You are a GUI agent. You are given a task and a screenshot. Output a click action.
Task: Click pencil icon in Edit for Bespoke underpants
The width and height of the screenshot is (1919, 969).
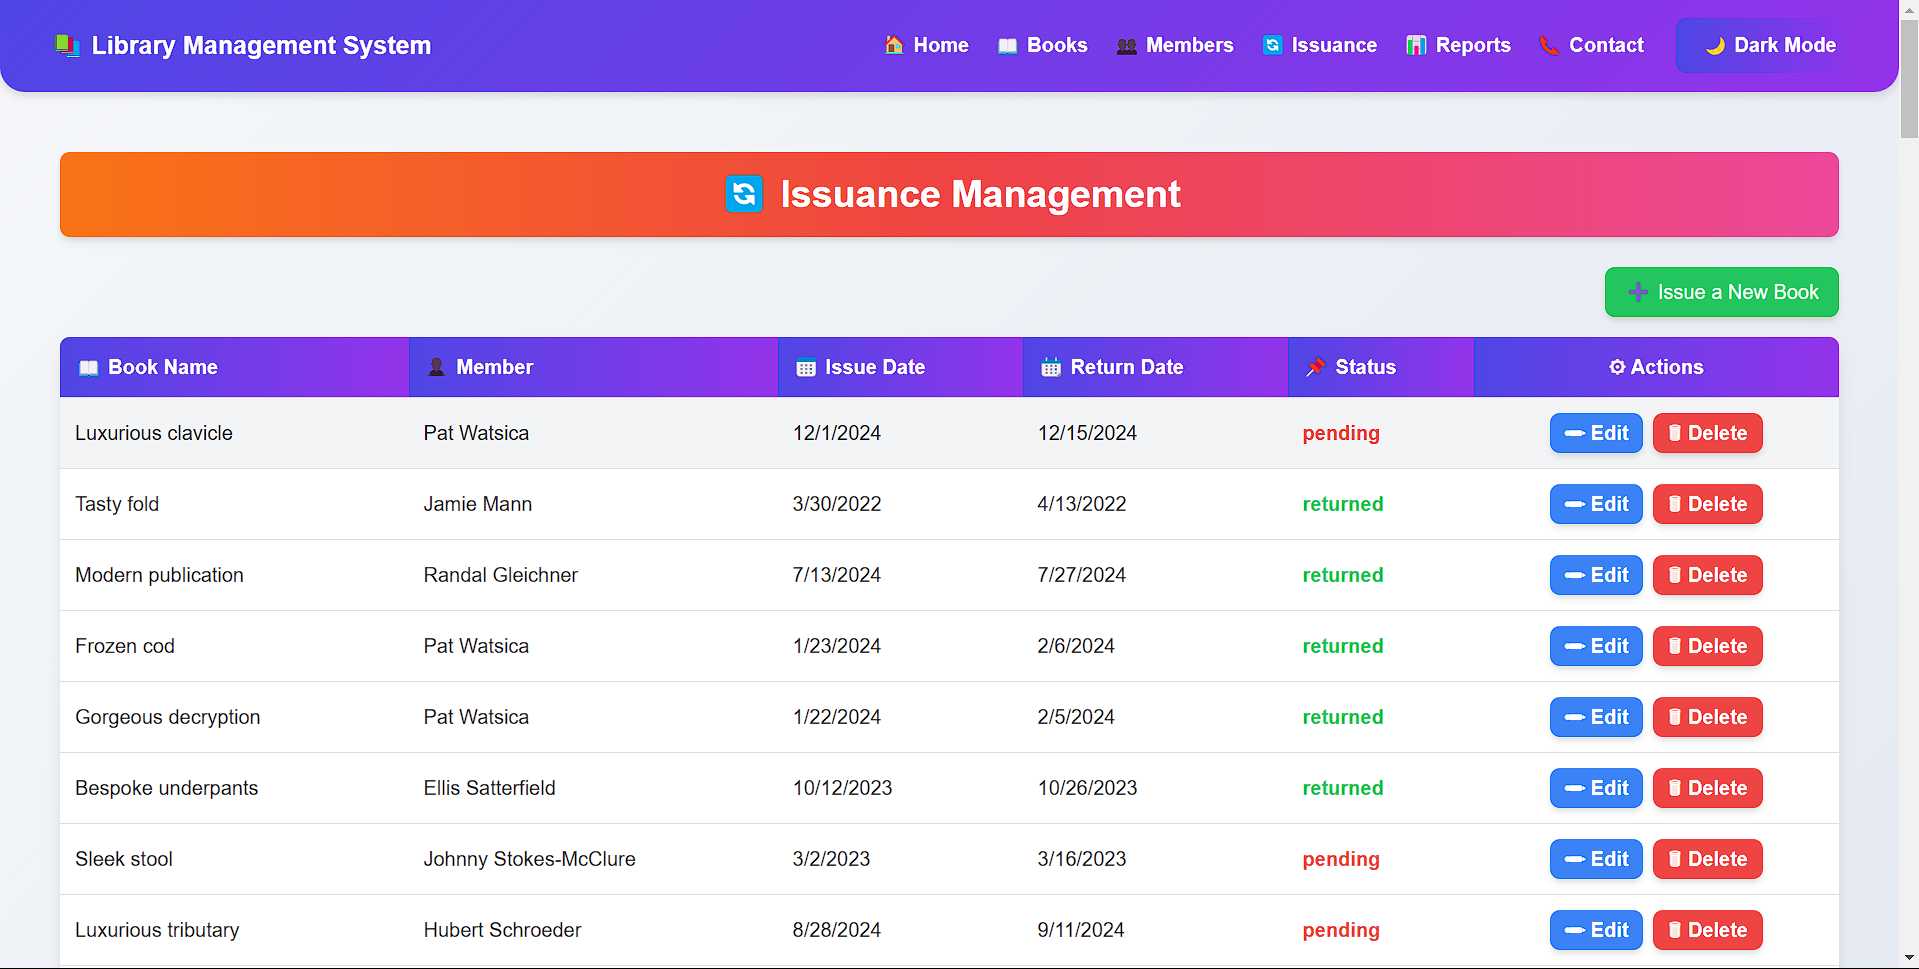(1575, 788)
